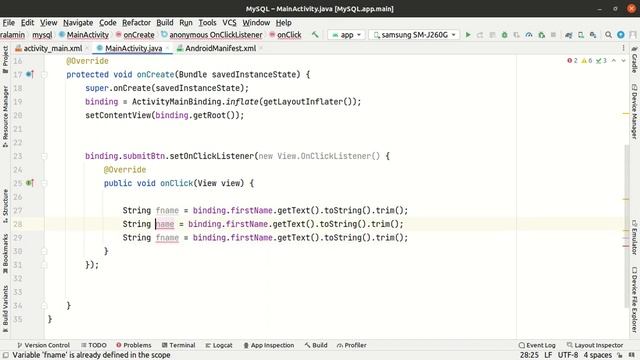Go to previous highlighted error arrow
Screen dimensions: 640x360
click(613, 60)
